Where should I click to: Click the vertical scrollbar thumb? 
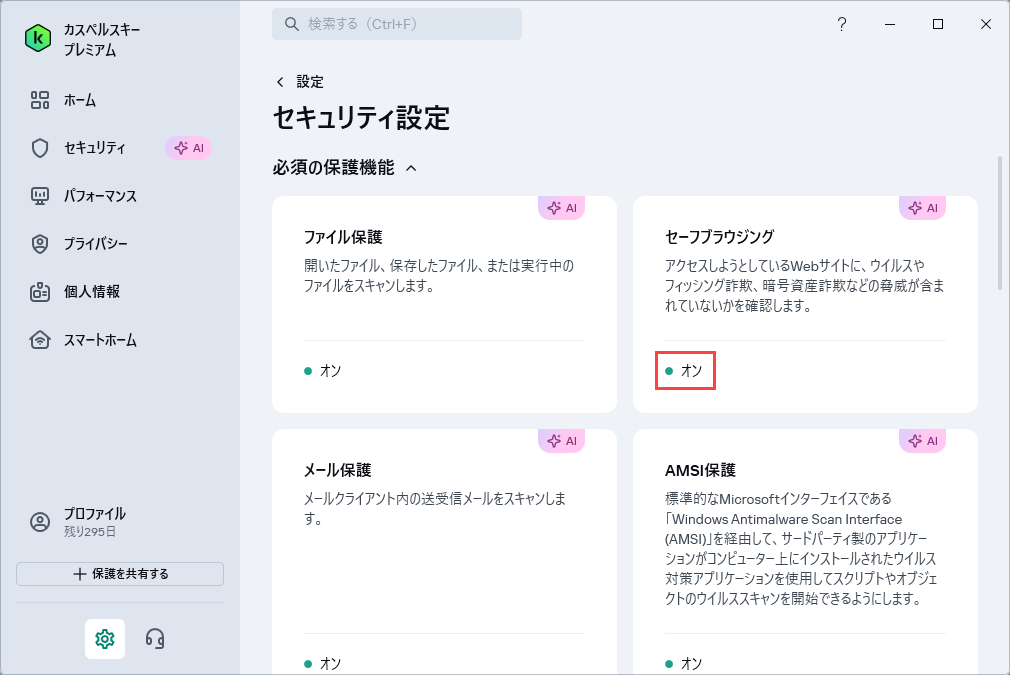coord(999,222)
